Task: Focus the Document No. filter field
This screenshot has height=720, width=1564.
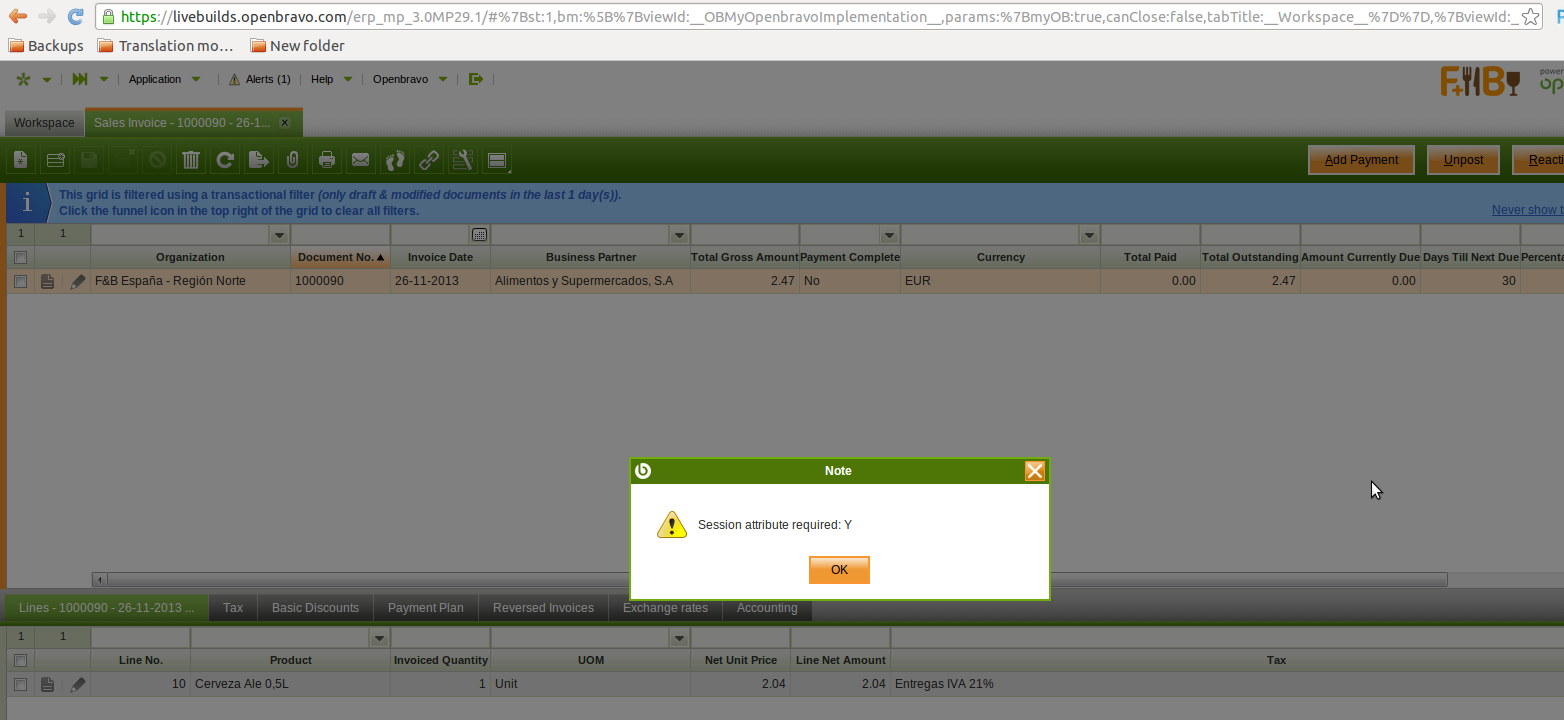Action: pos(341,235)
